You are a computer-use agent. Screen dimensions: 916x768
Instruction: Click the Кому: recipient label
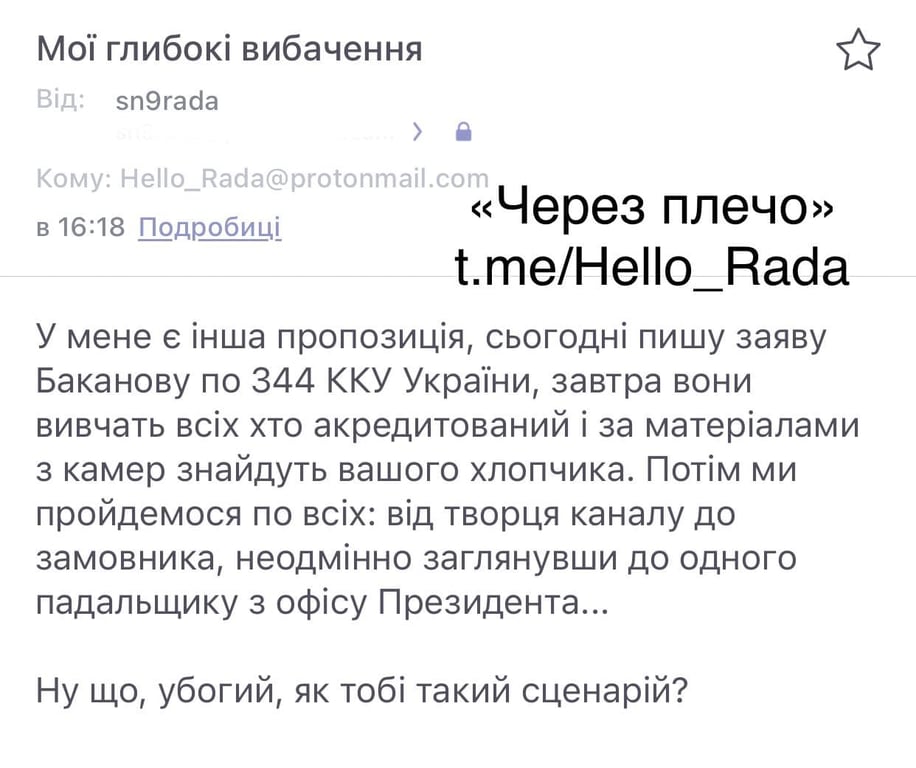pyautogui.click(x=74, y=178)
